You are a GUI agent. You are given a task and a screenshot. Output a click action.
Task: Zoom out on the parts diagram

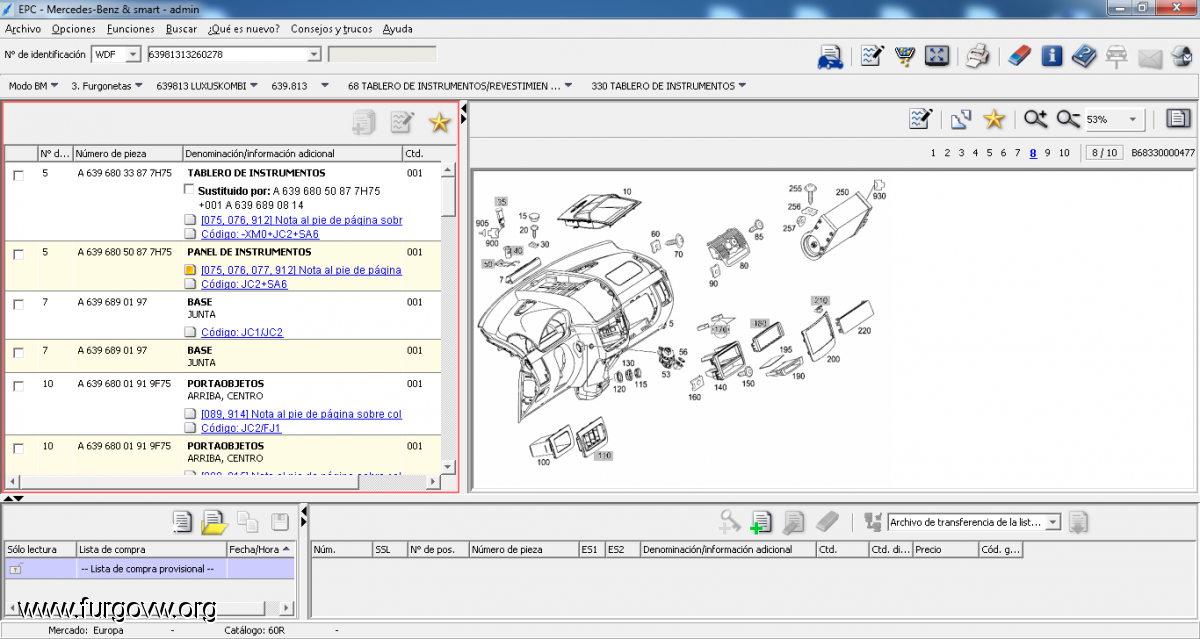(1068, 119)
